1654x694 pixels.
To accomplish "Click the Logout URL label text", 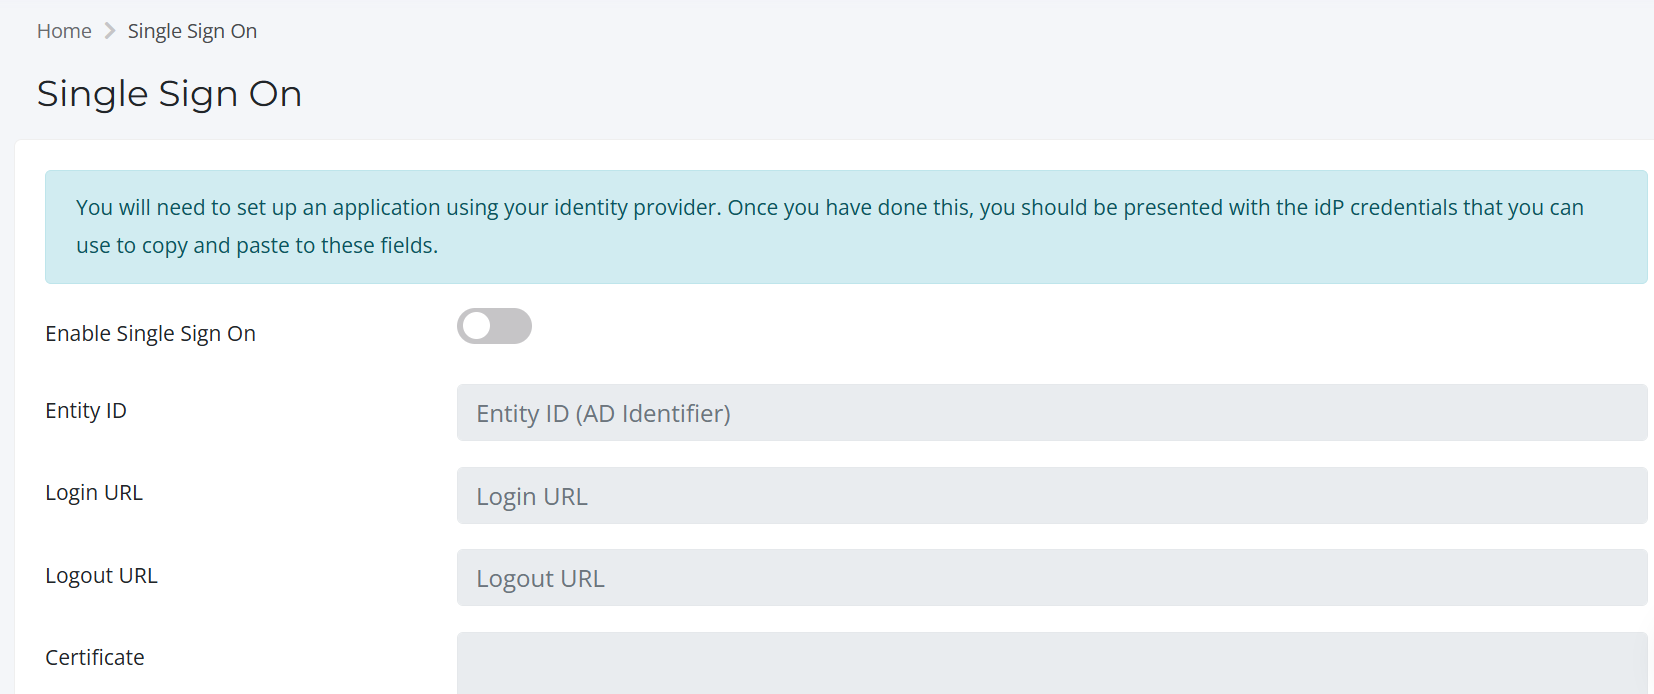I will pos(101,576).
